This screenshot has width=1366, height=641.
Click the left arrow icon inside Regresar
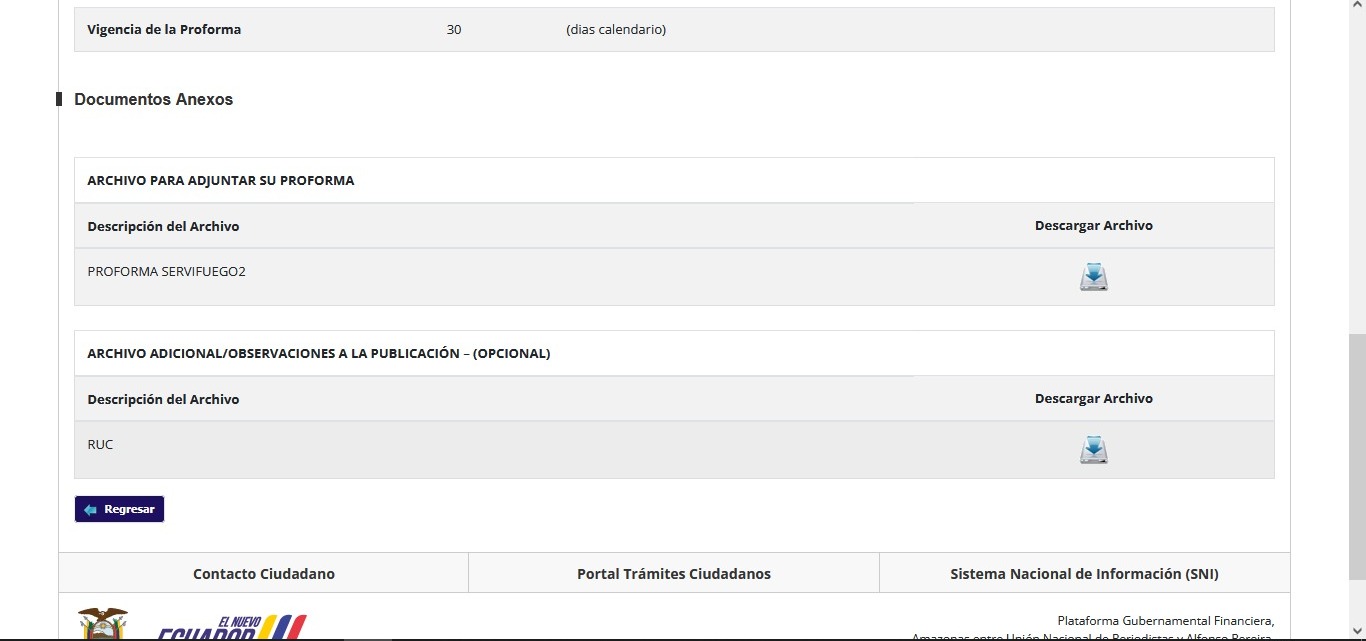click(x=90, y=510)
